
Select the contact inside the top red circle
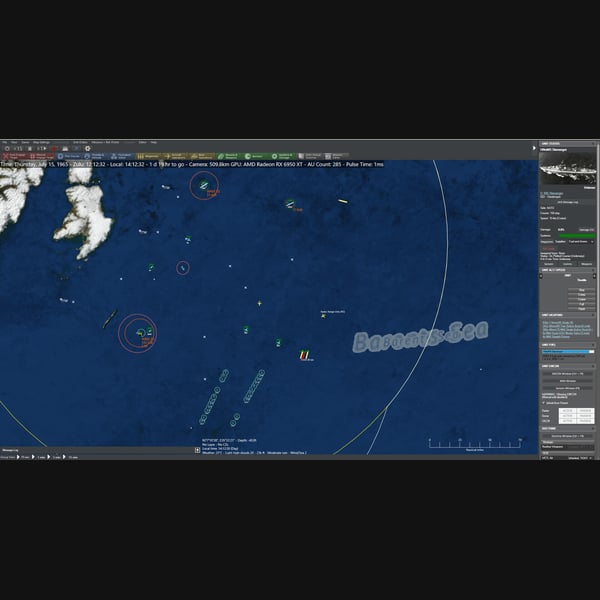coord(204,186)
